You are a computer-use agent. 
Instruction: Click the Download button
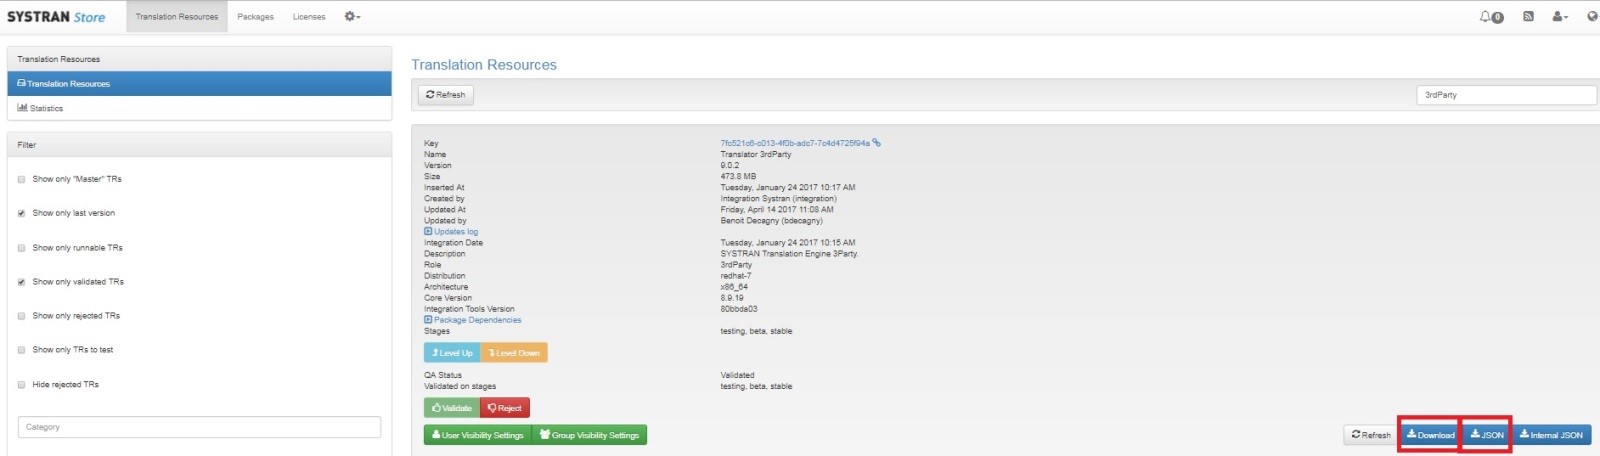(1430, 435)
